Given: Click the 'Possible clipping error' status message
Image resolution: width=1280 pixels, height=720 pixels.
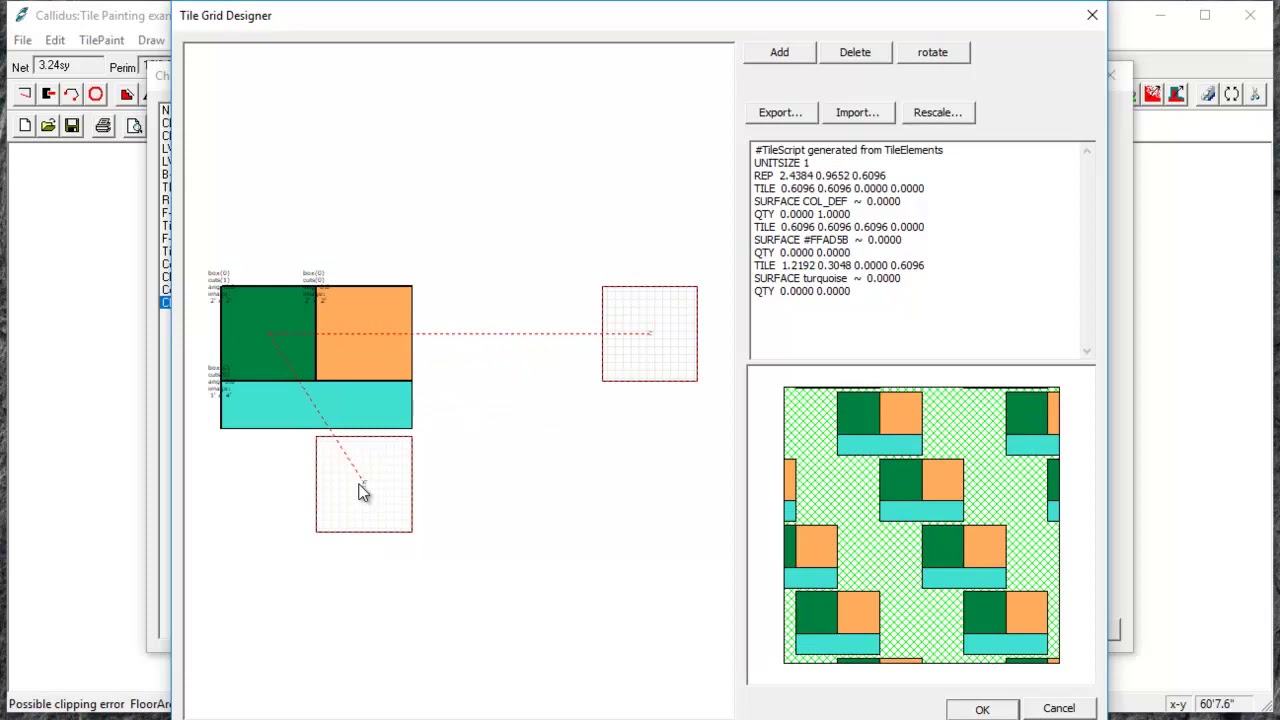Looking at the screenshot, I should click(66, 704).
